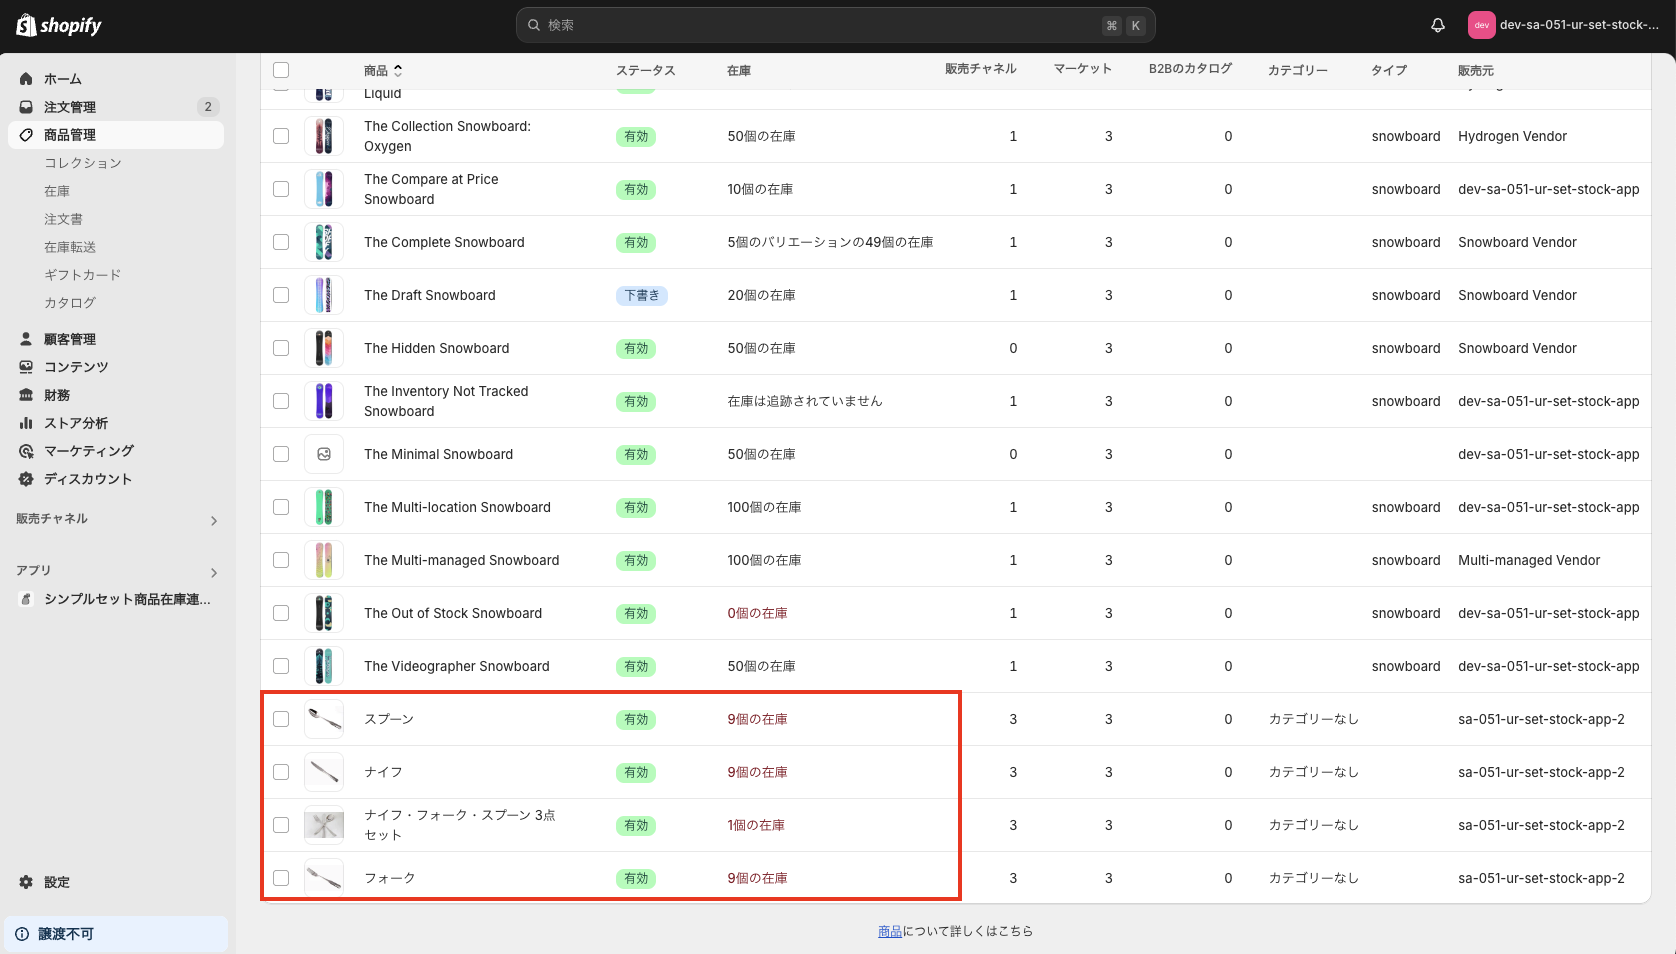Viewport: 1676px width, 954px height.
Task: Click the ステータス column header
Action: pyautogui.click(x=645, y=70)
